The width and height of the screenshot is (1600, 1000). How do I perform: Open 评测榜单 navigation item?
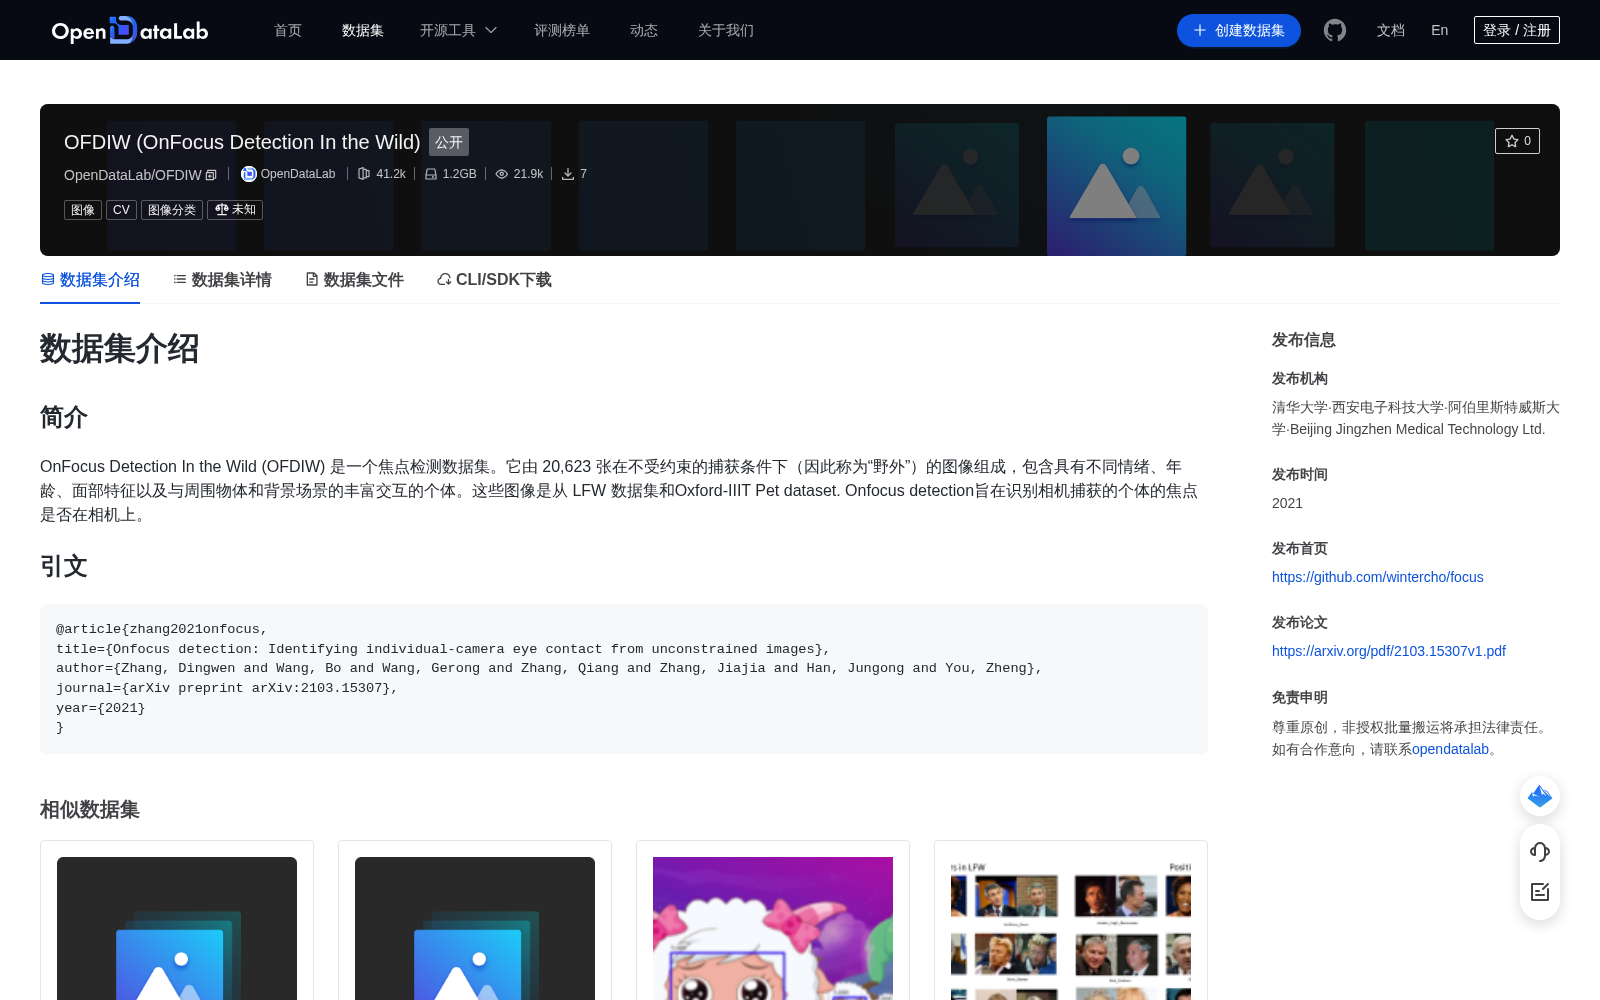562,30
